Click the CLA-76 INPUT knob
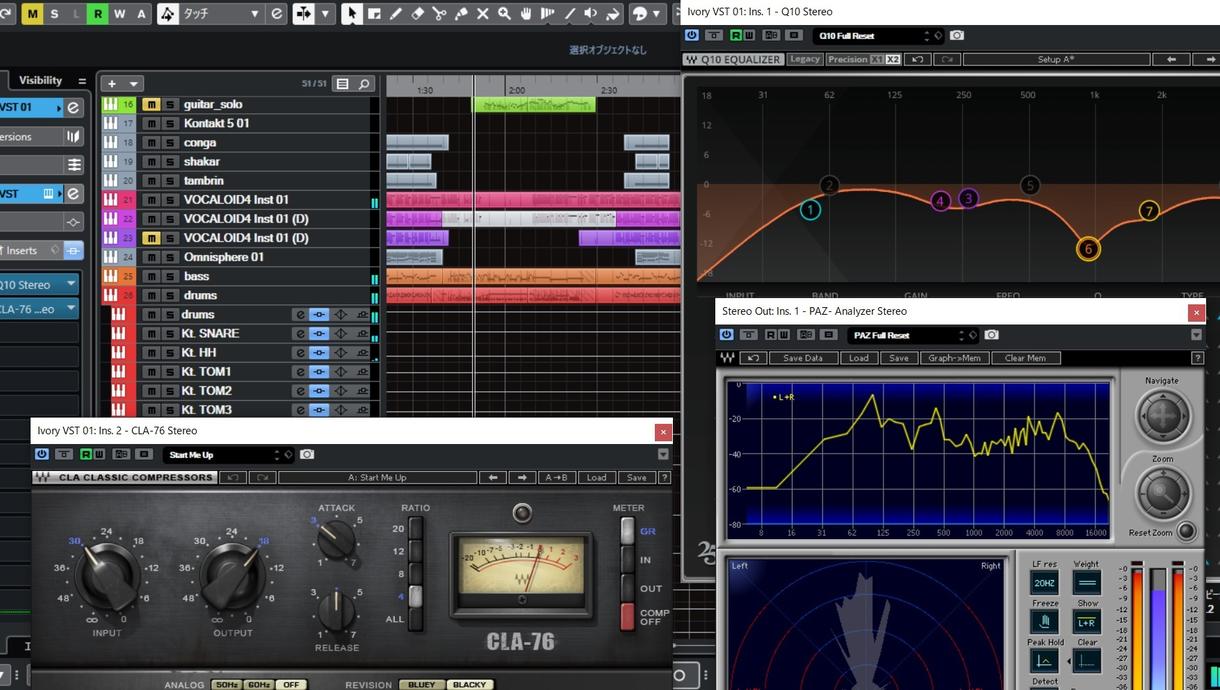Image resolution: width=1220 pixels, height=690 pixels. click(x=107, y=576)
